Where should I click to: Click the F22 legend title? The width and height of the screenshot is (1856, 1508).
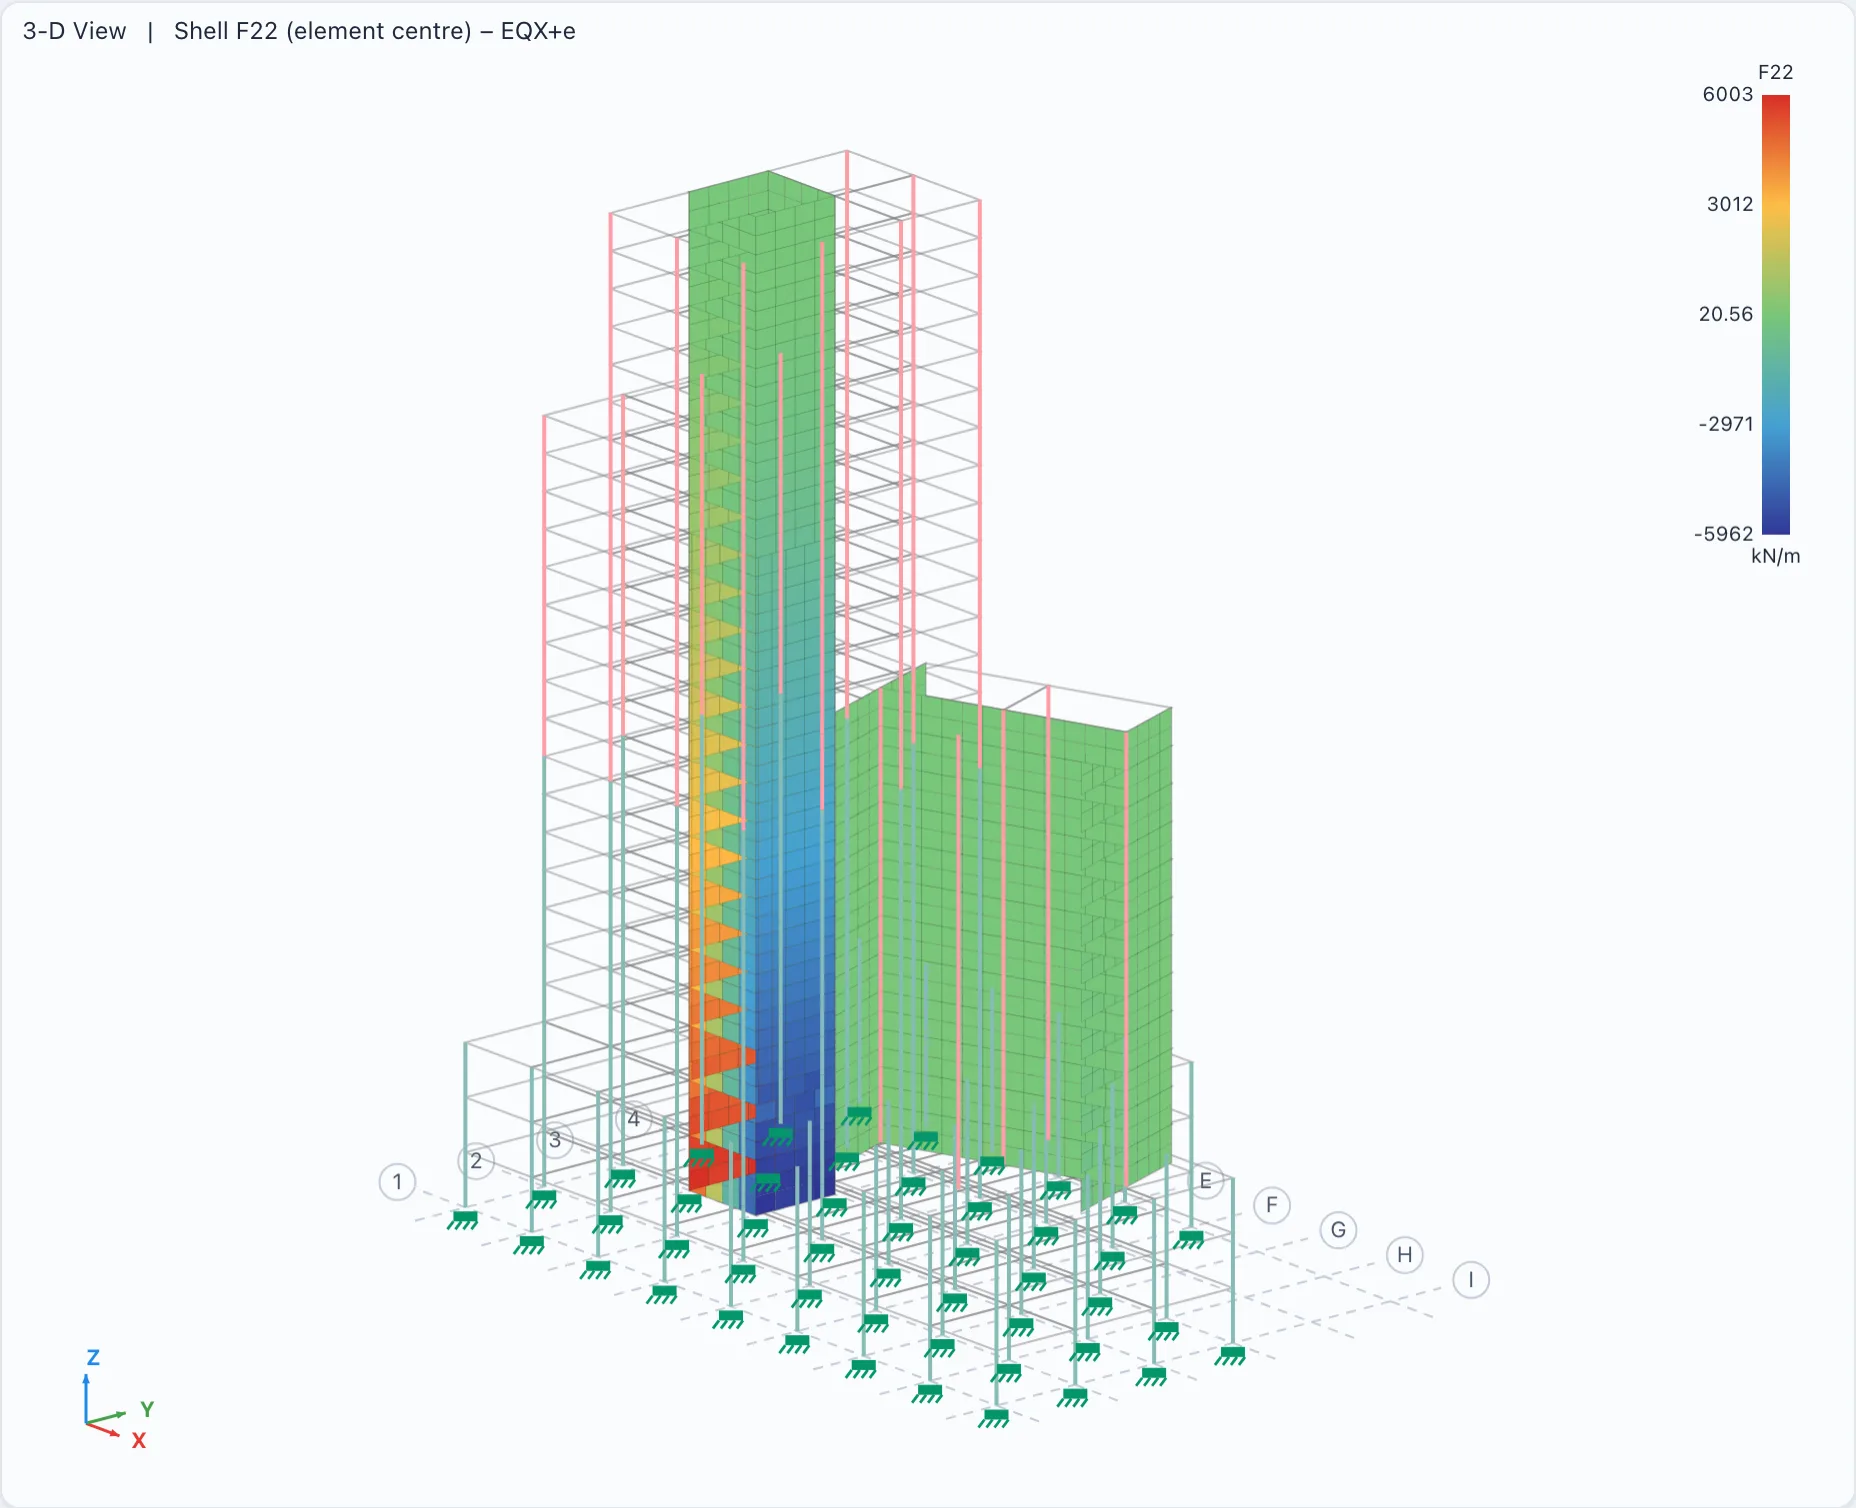(1776, 72)
